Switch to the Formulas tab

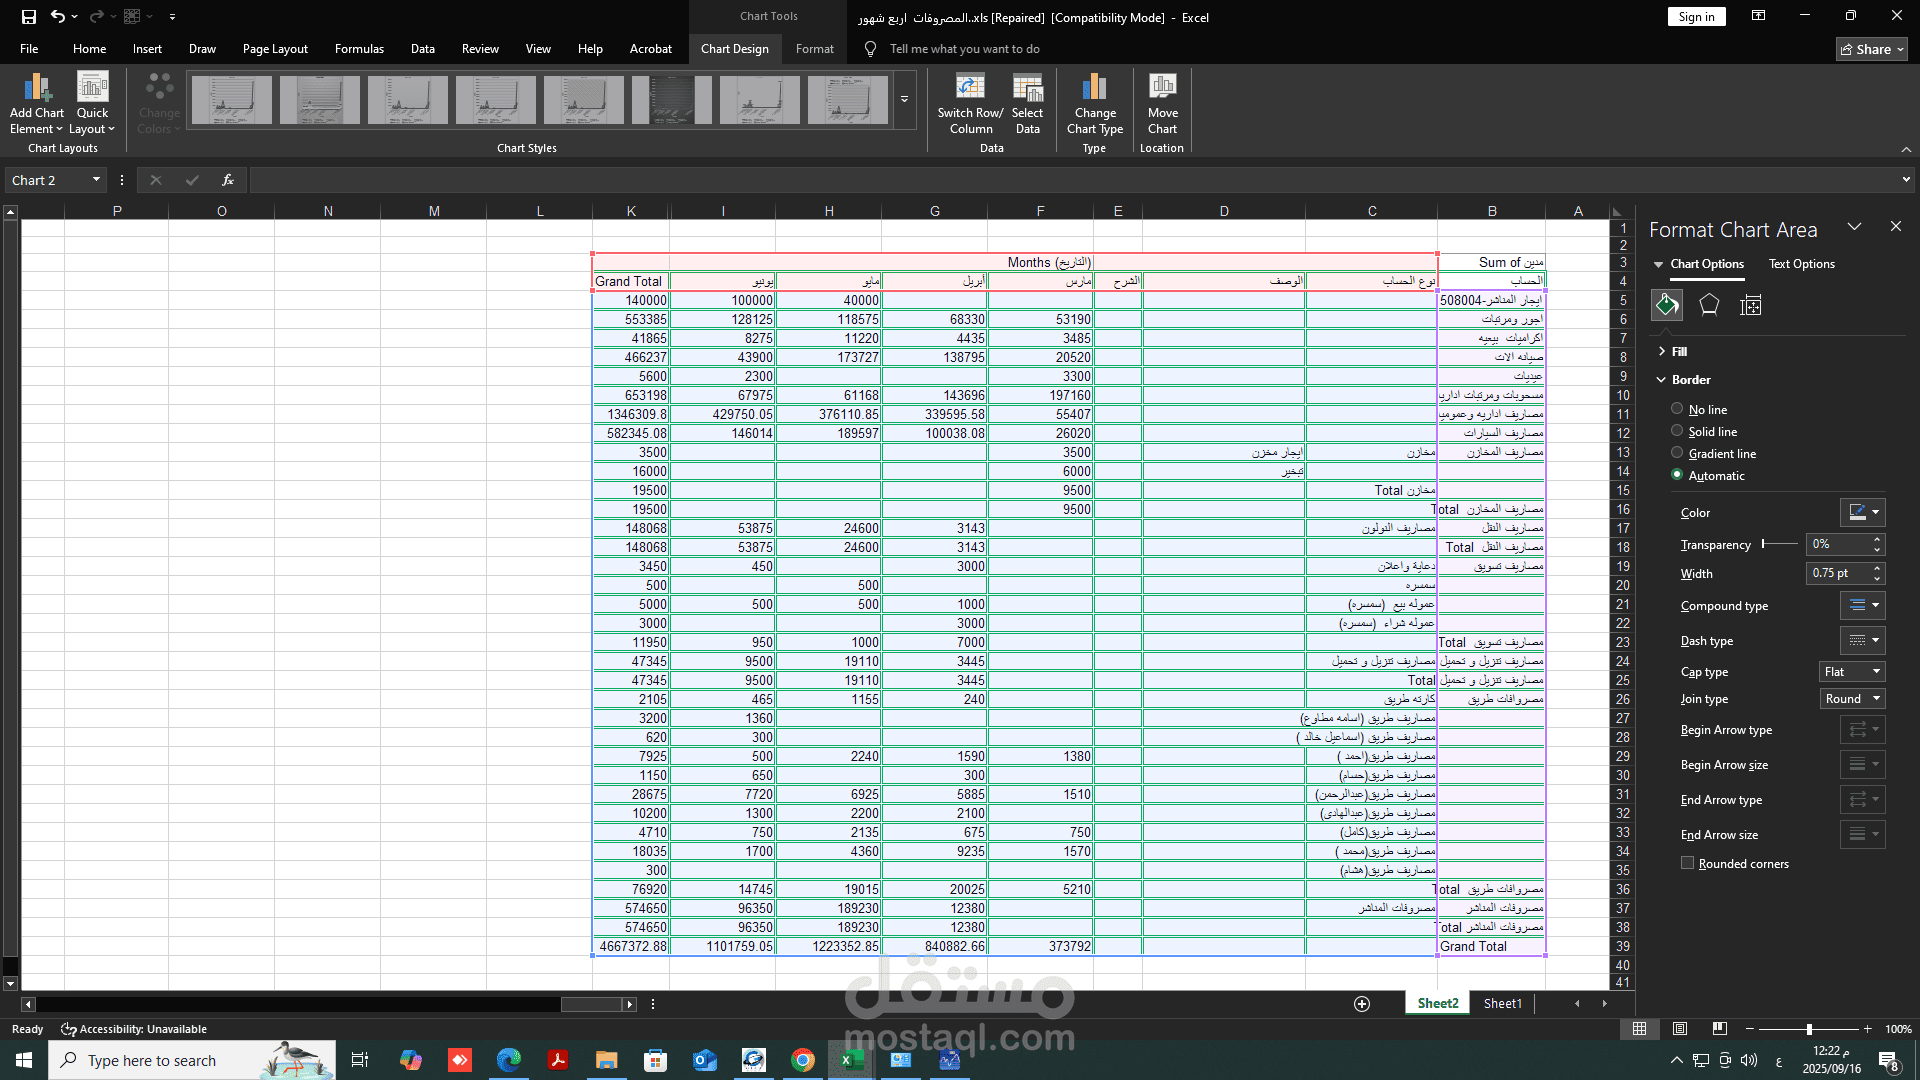359,49
